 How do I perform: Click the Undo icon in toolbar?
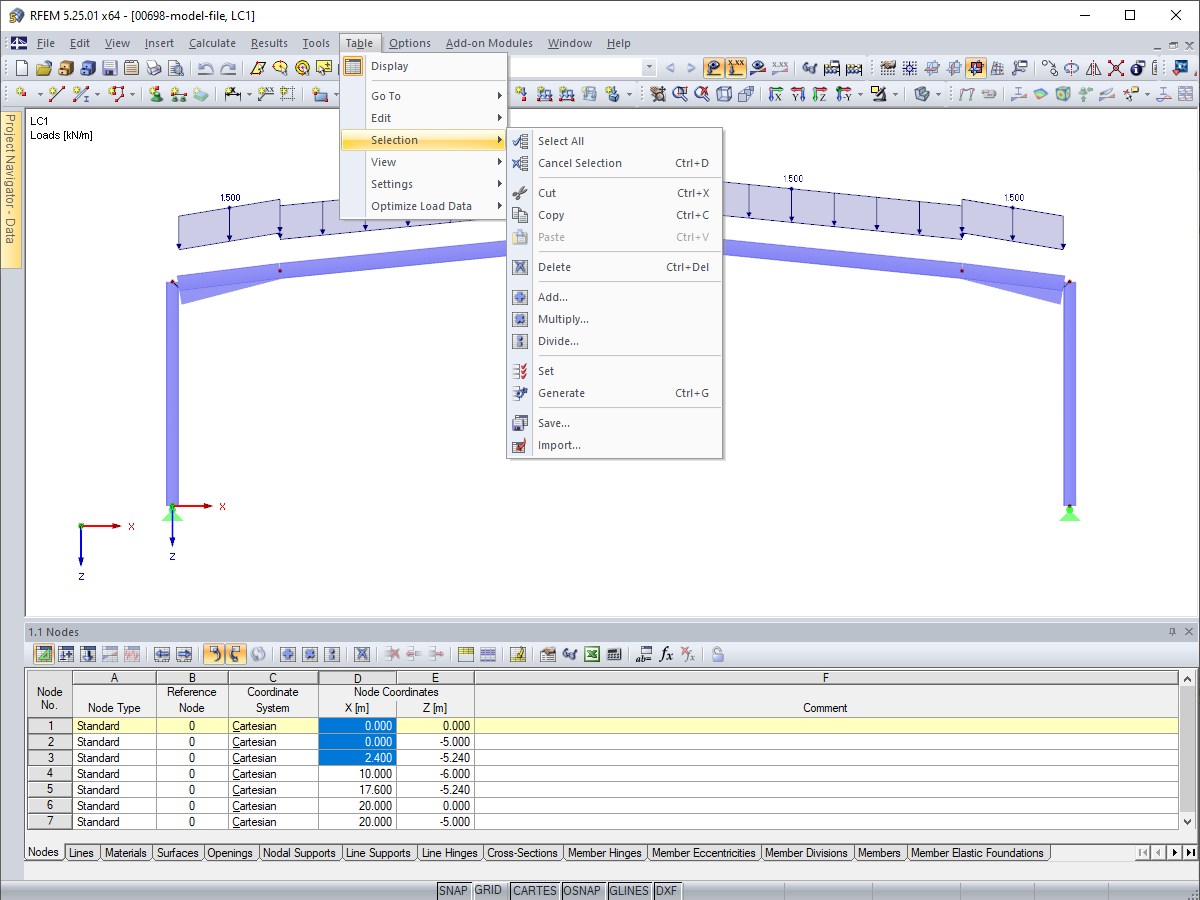(206, 67)
